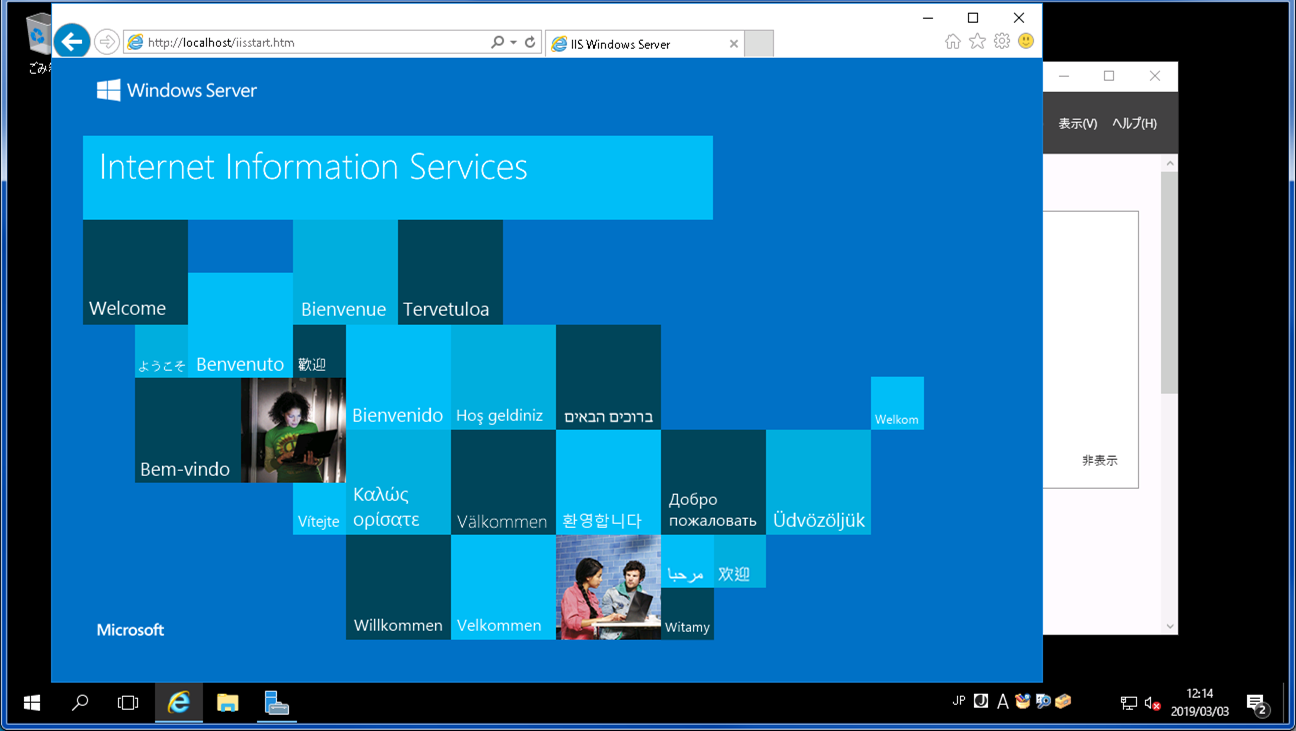Open the 表示(V) menu in the background window
Screen dimensions: 1296x731
tap(1076, 123)
